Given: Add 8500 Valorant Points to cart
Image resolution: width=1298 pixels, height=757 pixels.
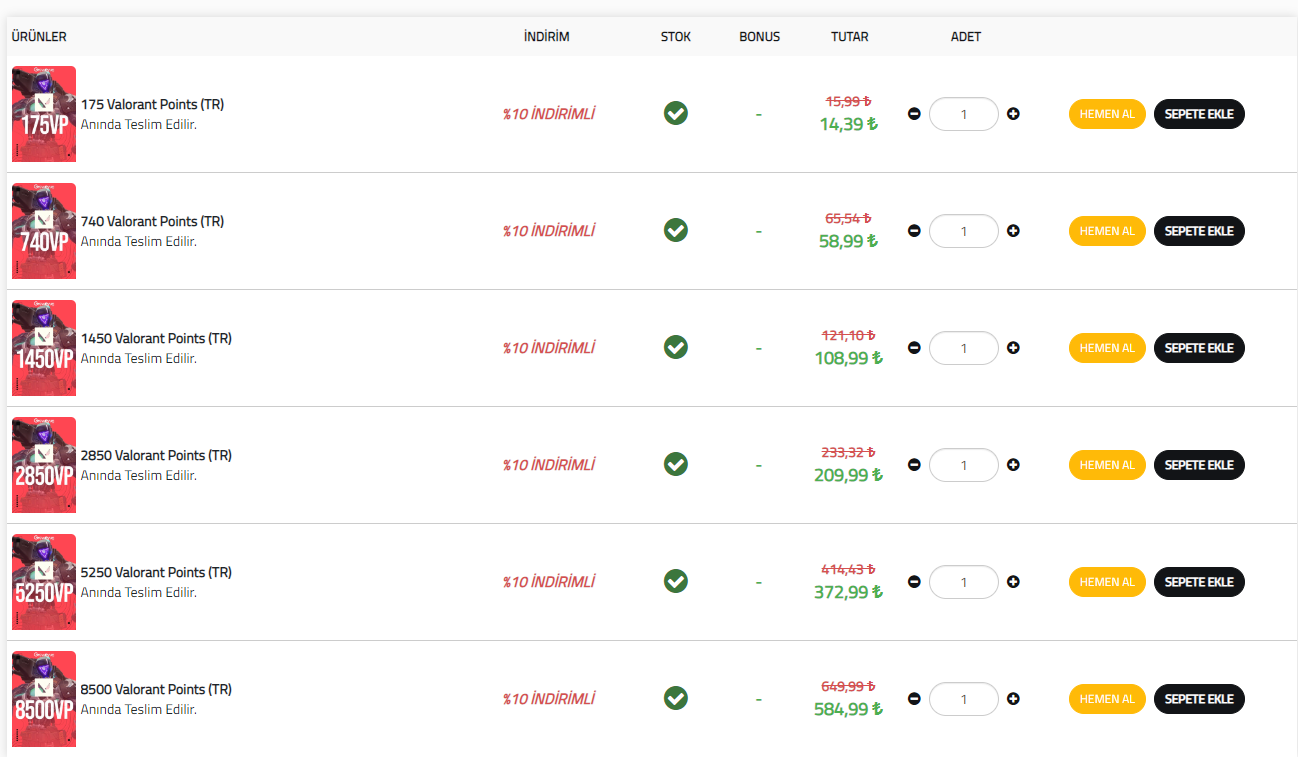Looking at the screenshot, I should (1199, 699).
